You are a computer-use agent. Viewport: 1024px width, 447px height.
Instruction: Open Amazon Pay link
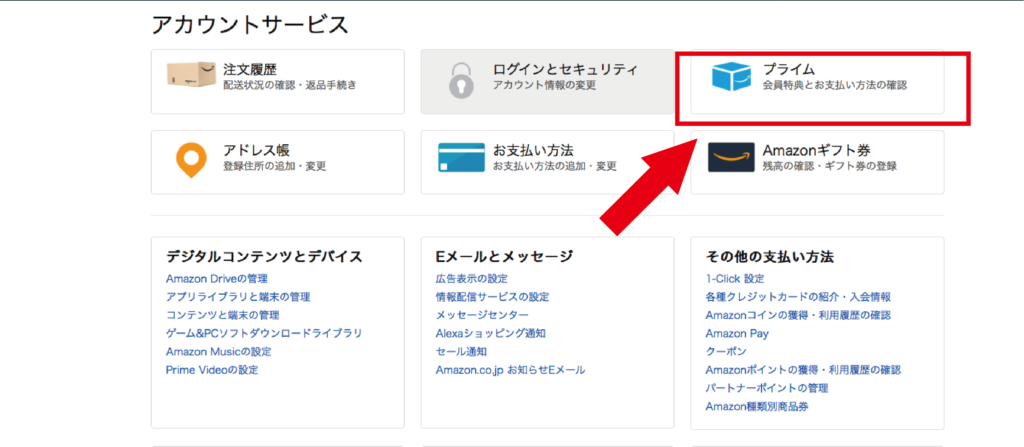[x=737, y=333]
